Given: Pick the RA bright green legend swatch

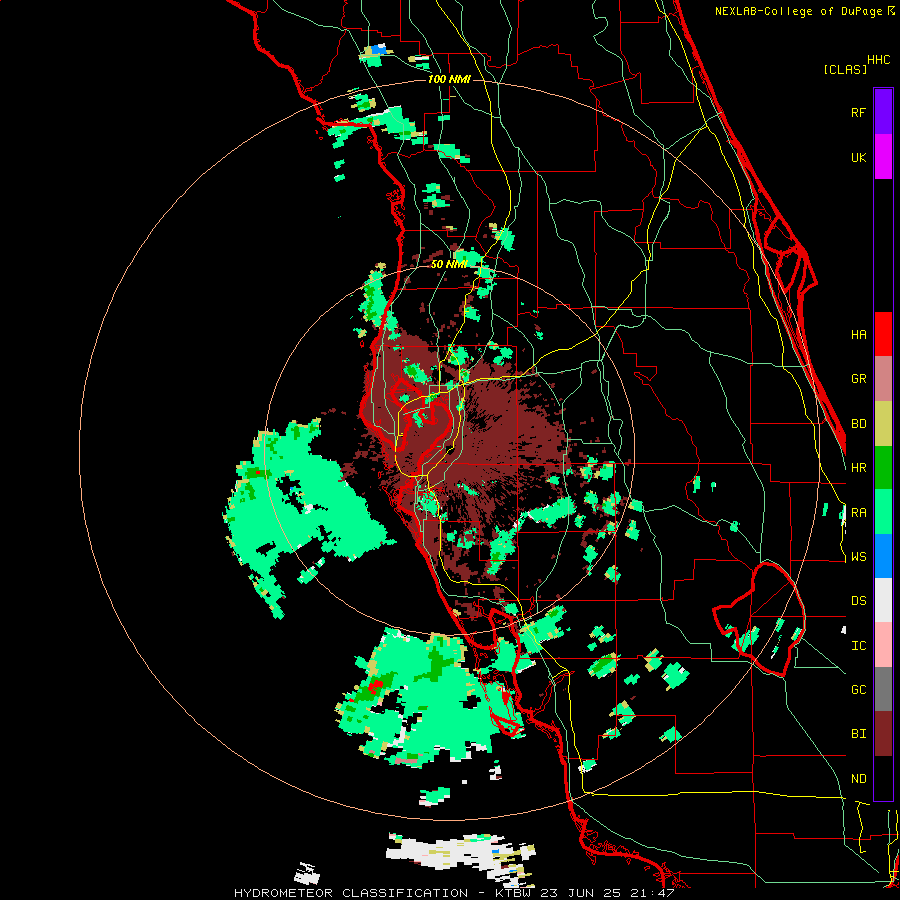Looking at the screenshot, I should [883, 512].
